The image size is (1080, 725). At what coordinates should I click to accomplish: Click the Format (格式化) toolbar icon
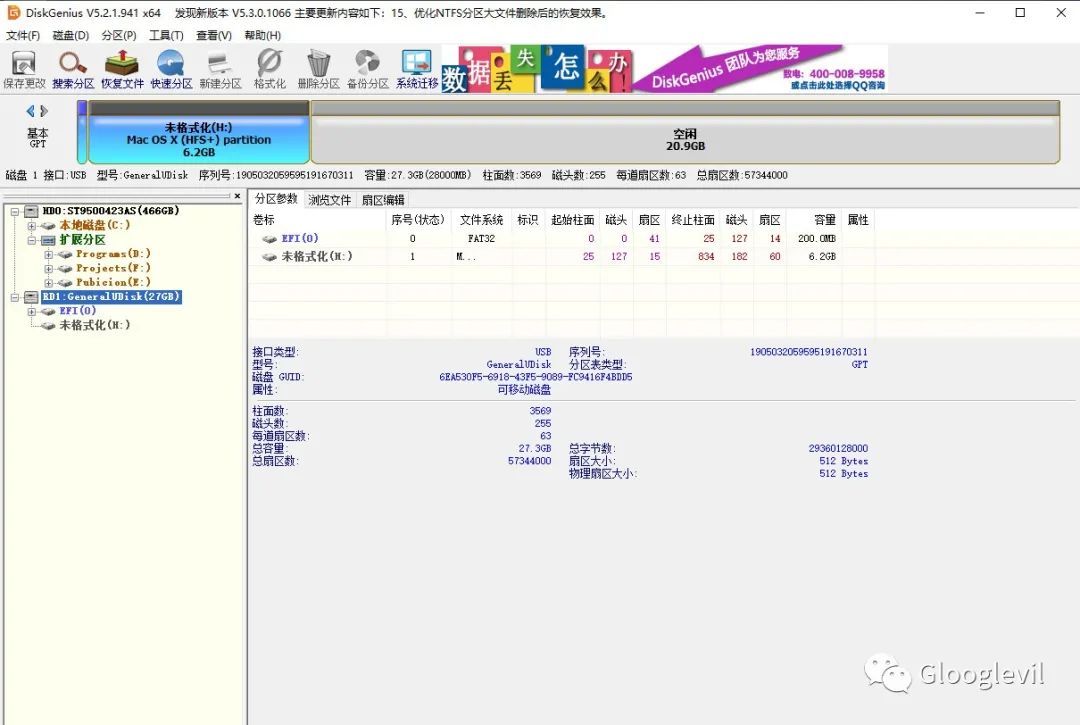click(x=269, y=70)
